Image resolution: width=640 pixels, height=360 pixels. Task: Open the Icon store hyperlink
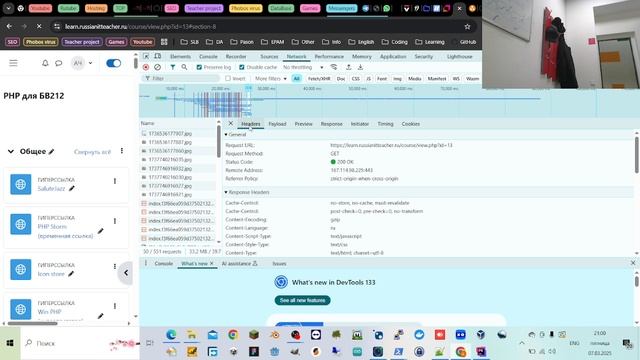point(51,274)
